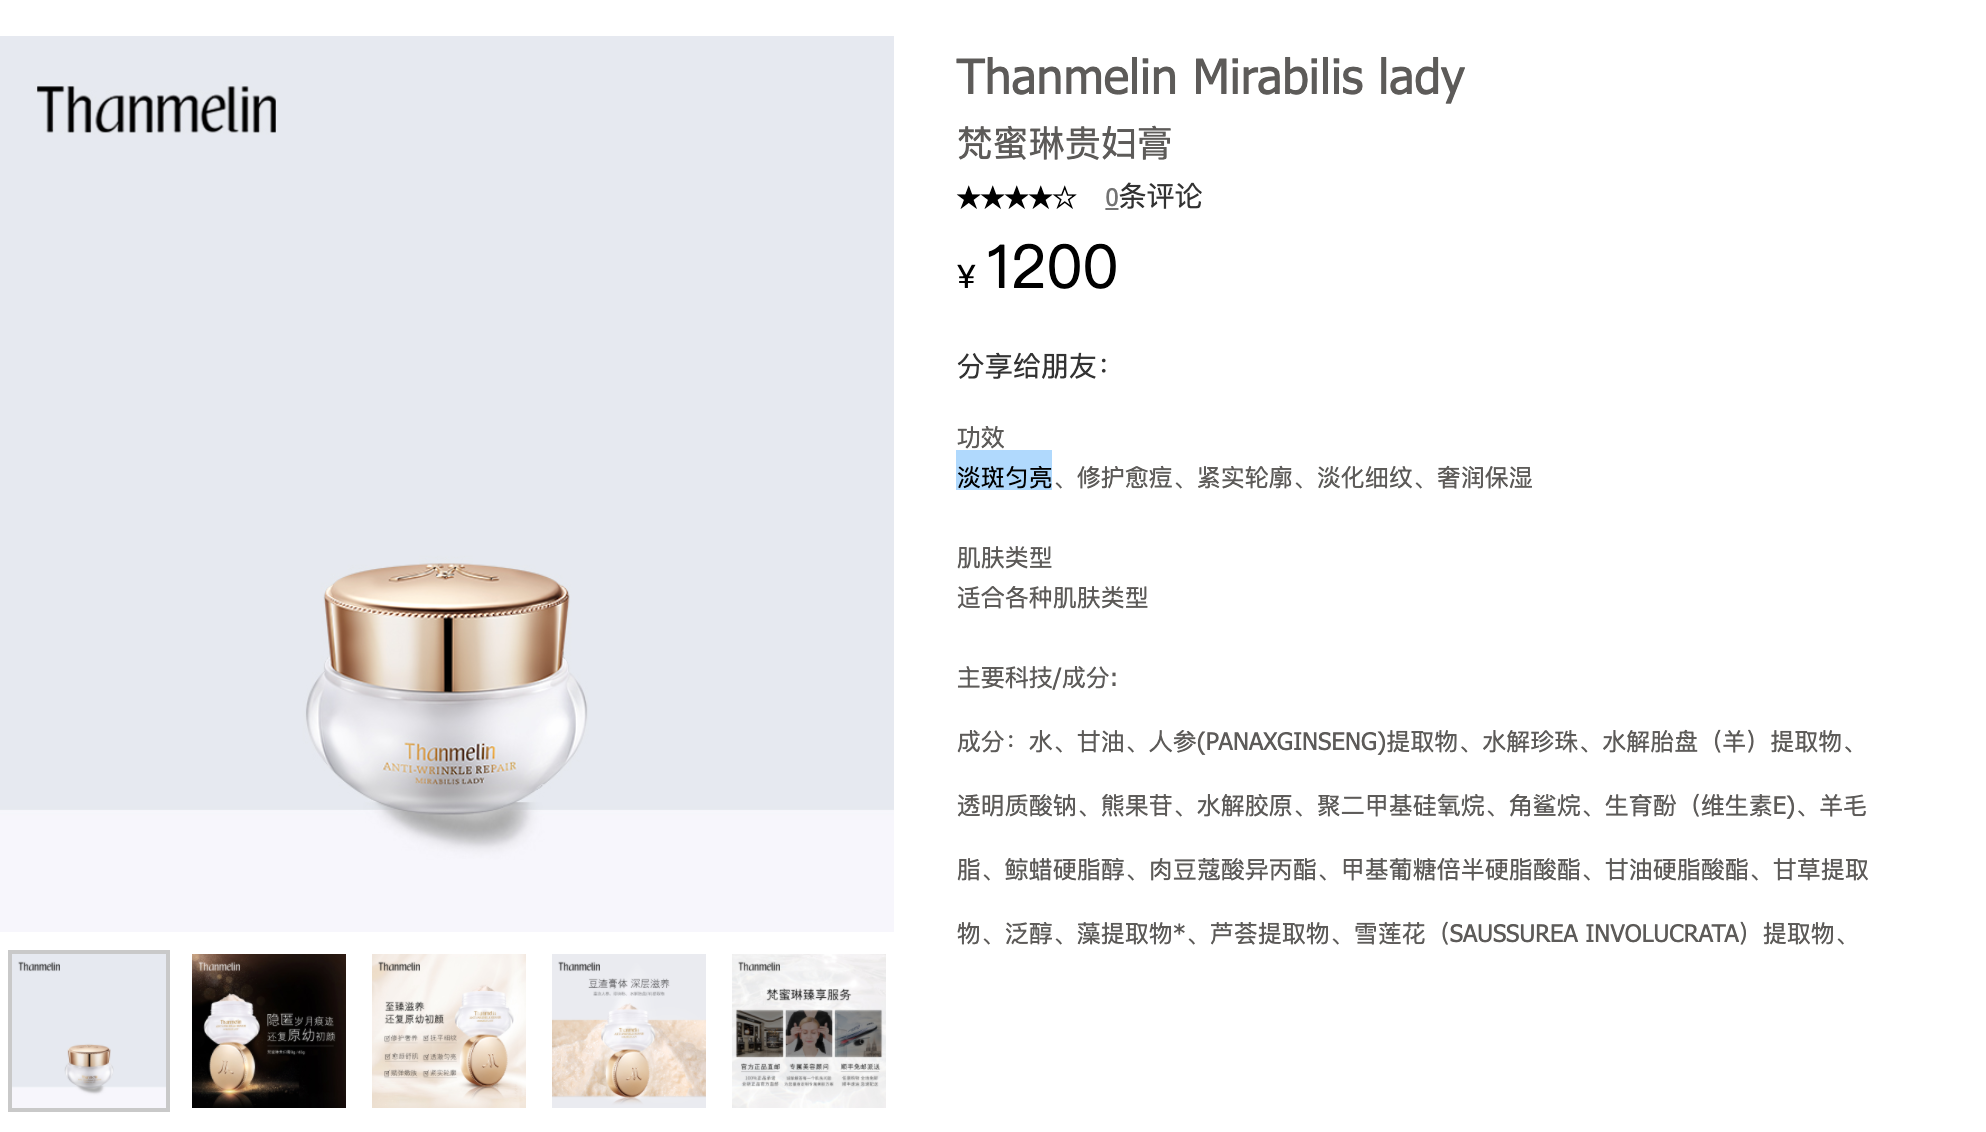Open the dark background product thumbnail

point(269,1031)
